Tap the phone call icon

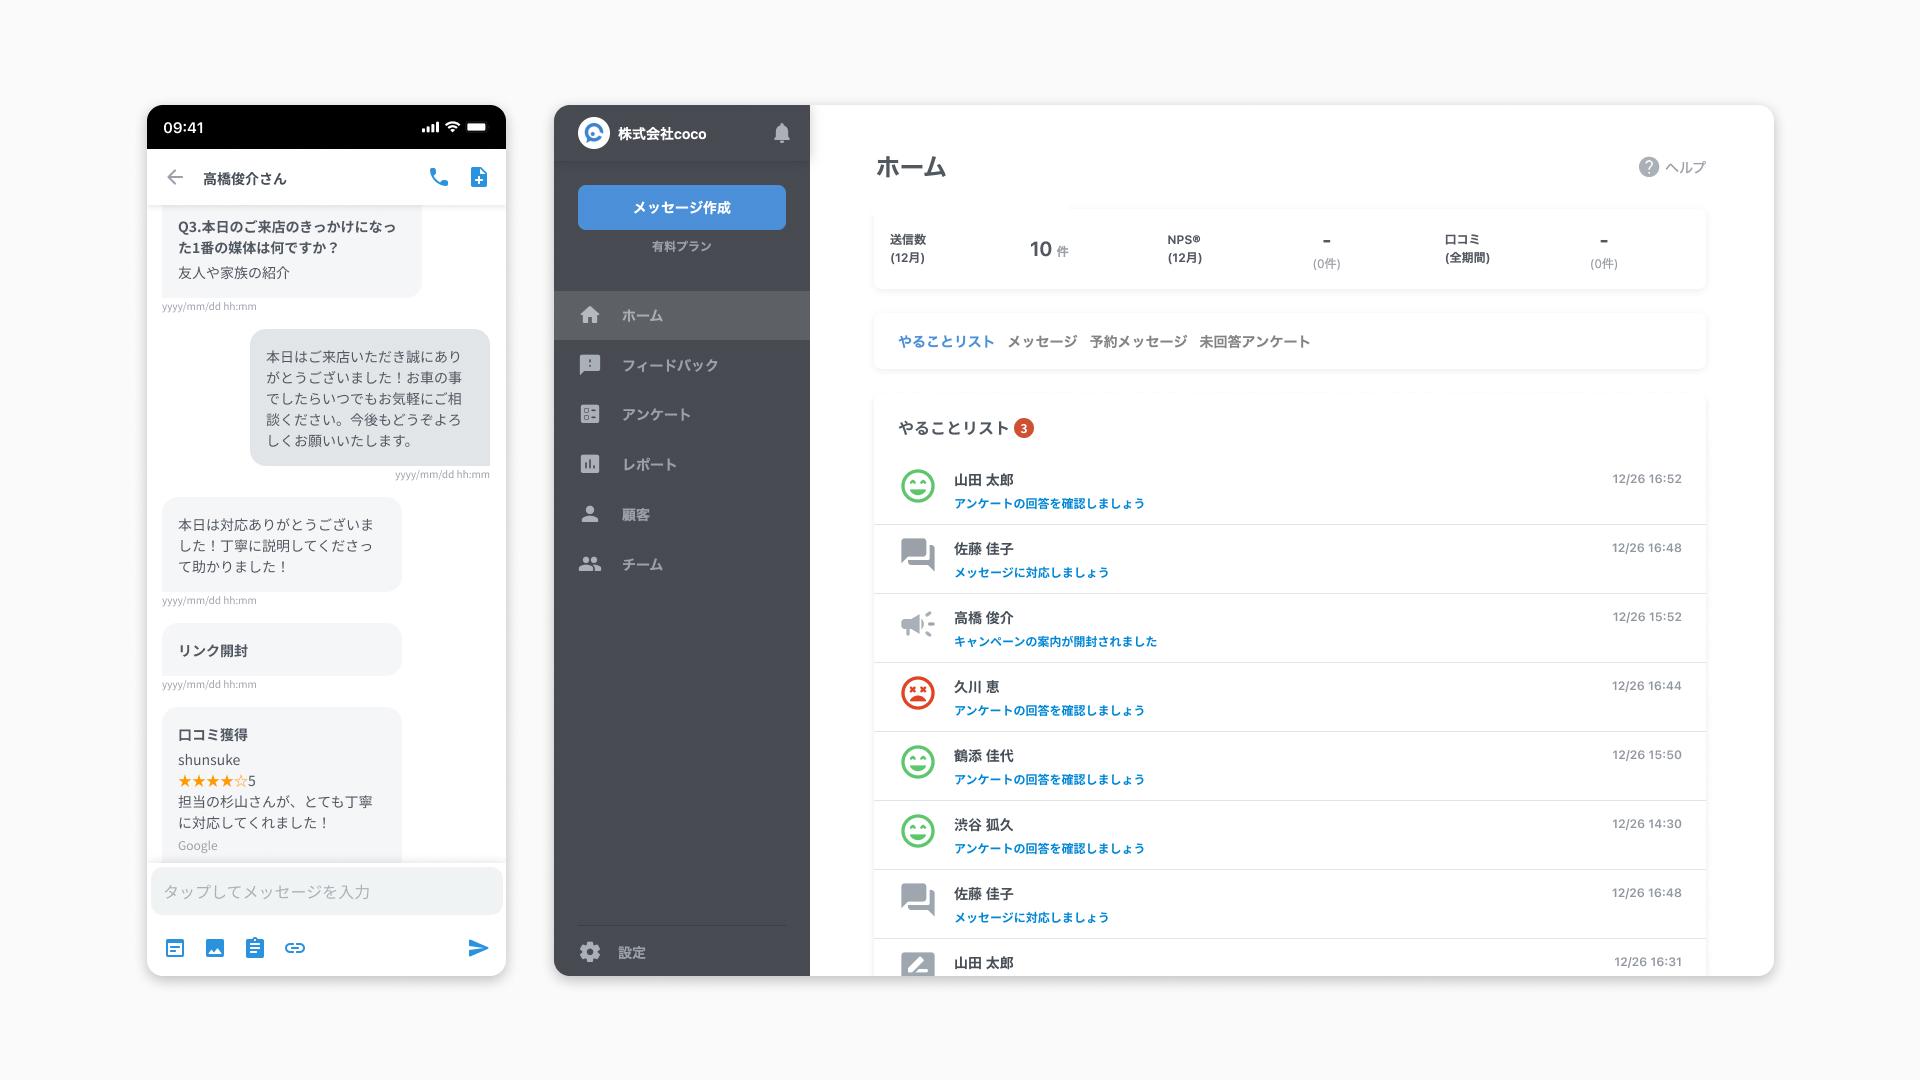tap(438, 177)
